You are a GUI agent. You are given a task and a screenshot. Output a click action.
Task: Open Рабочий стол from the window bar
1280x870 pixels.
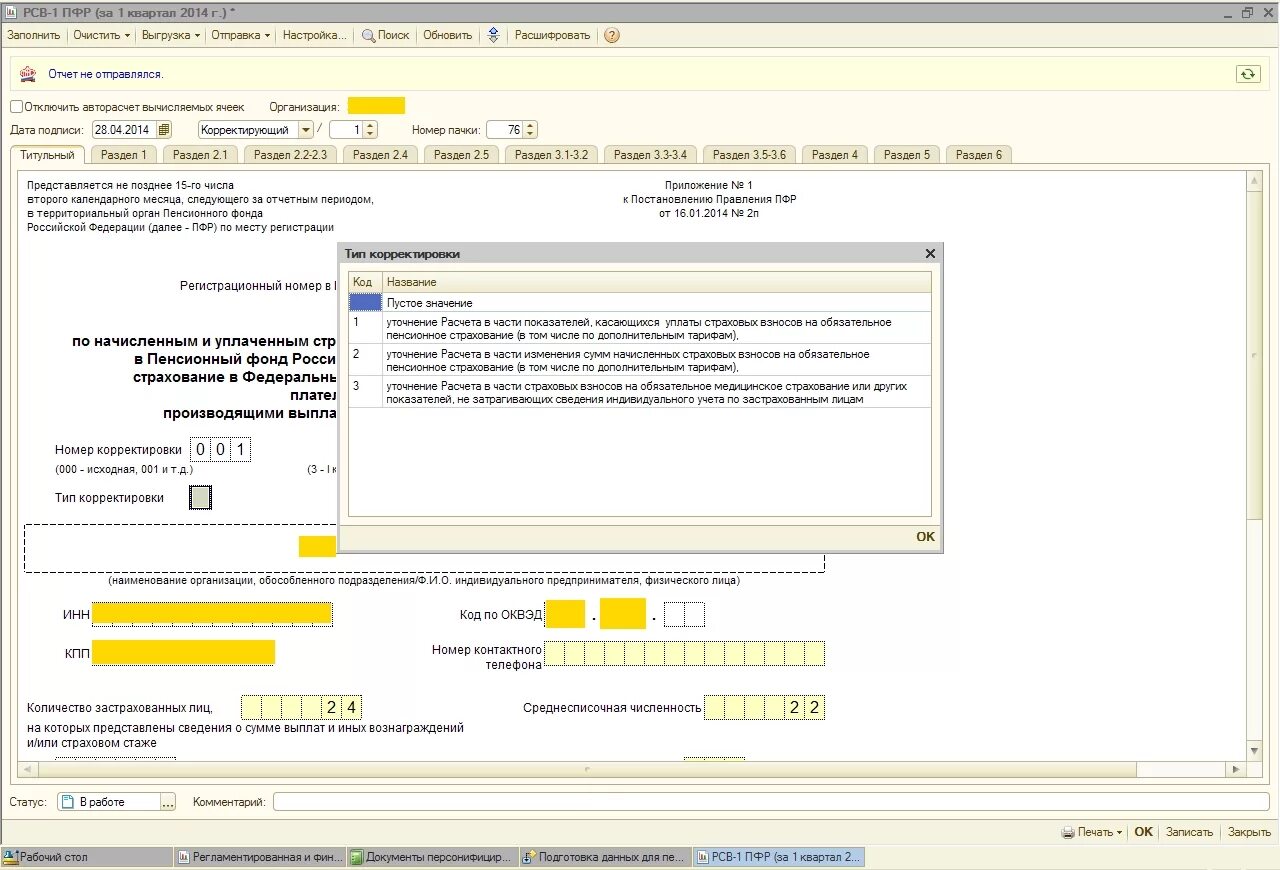click(x=87, y=857)
